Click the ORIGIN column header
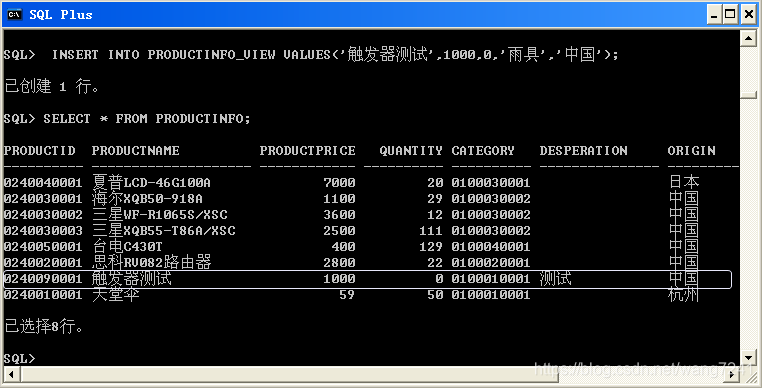 tap(691, 151)
